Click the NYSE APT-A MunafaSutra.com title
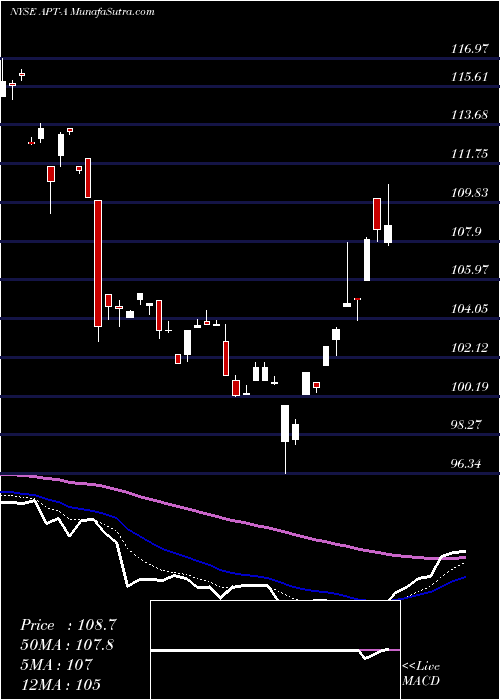500x700 pixels. click(x=82, y=12)
